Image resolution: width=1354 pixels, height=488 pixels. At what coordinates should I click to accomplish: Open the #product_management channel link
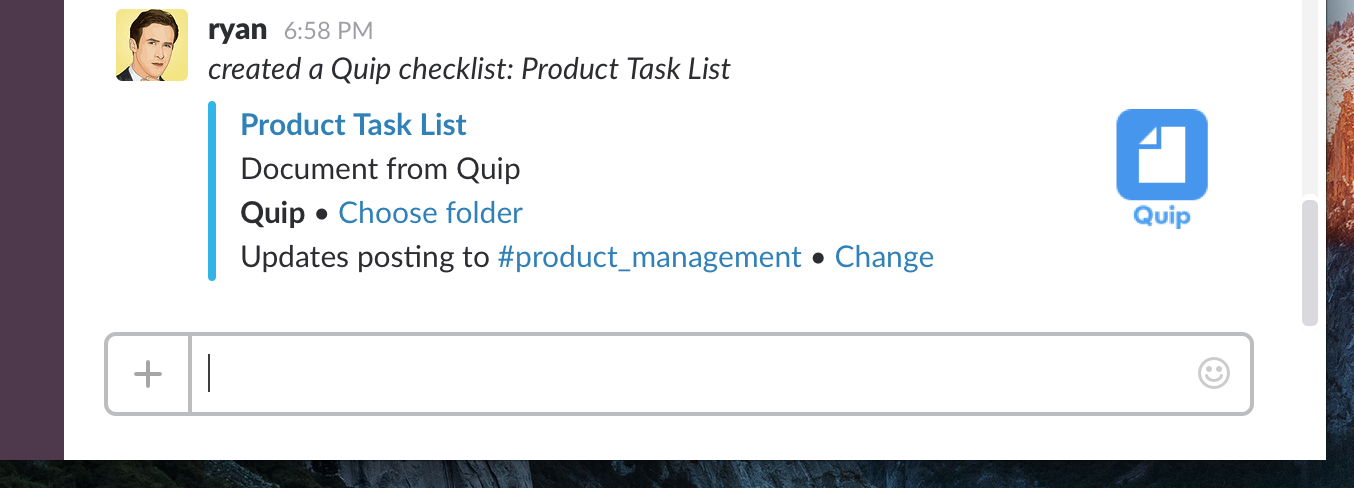click(x=650, y=257)
